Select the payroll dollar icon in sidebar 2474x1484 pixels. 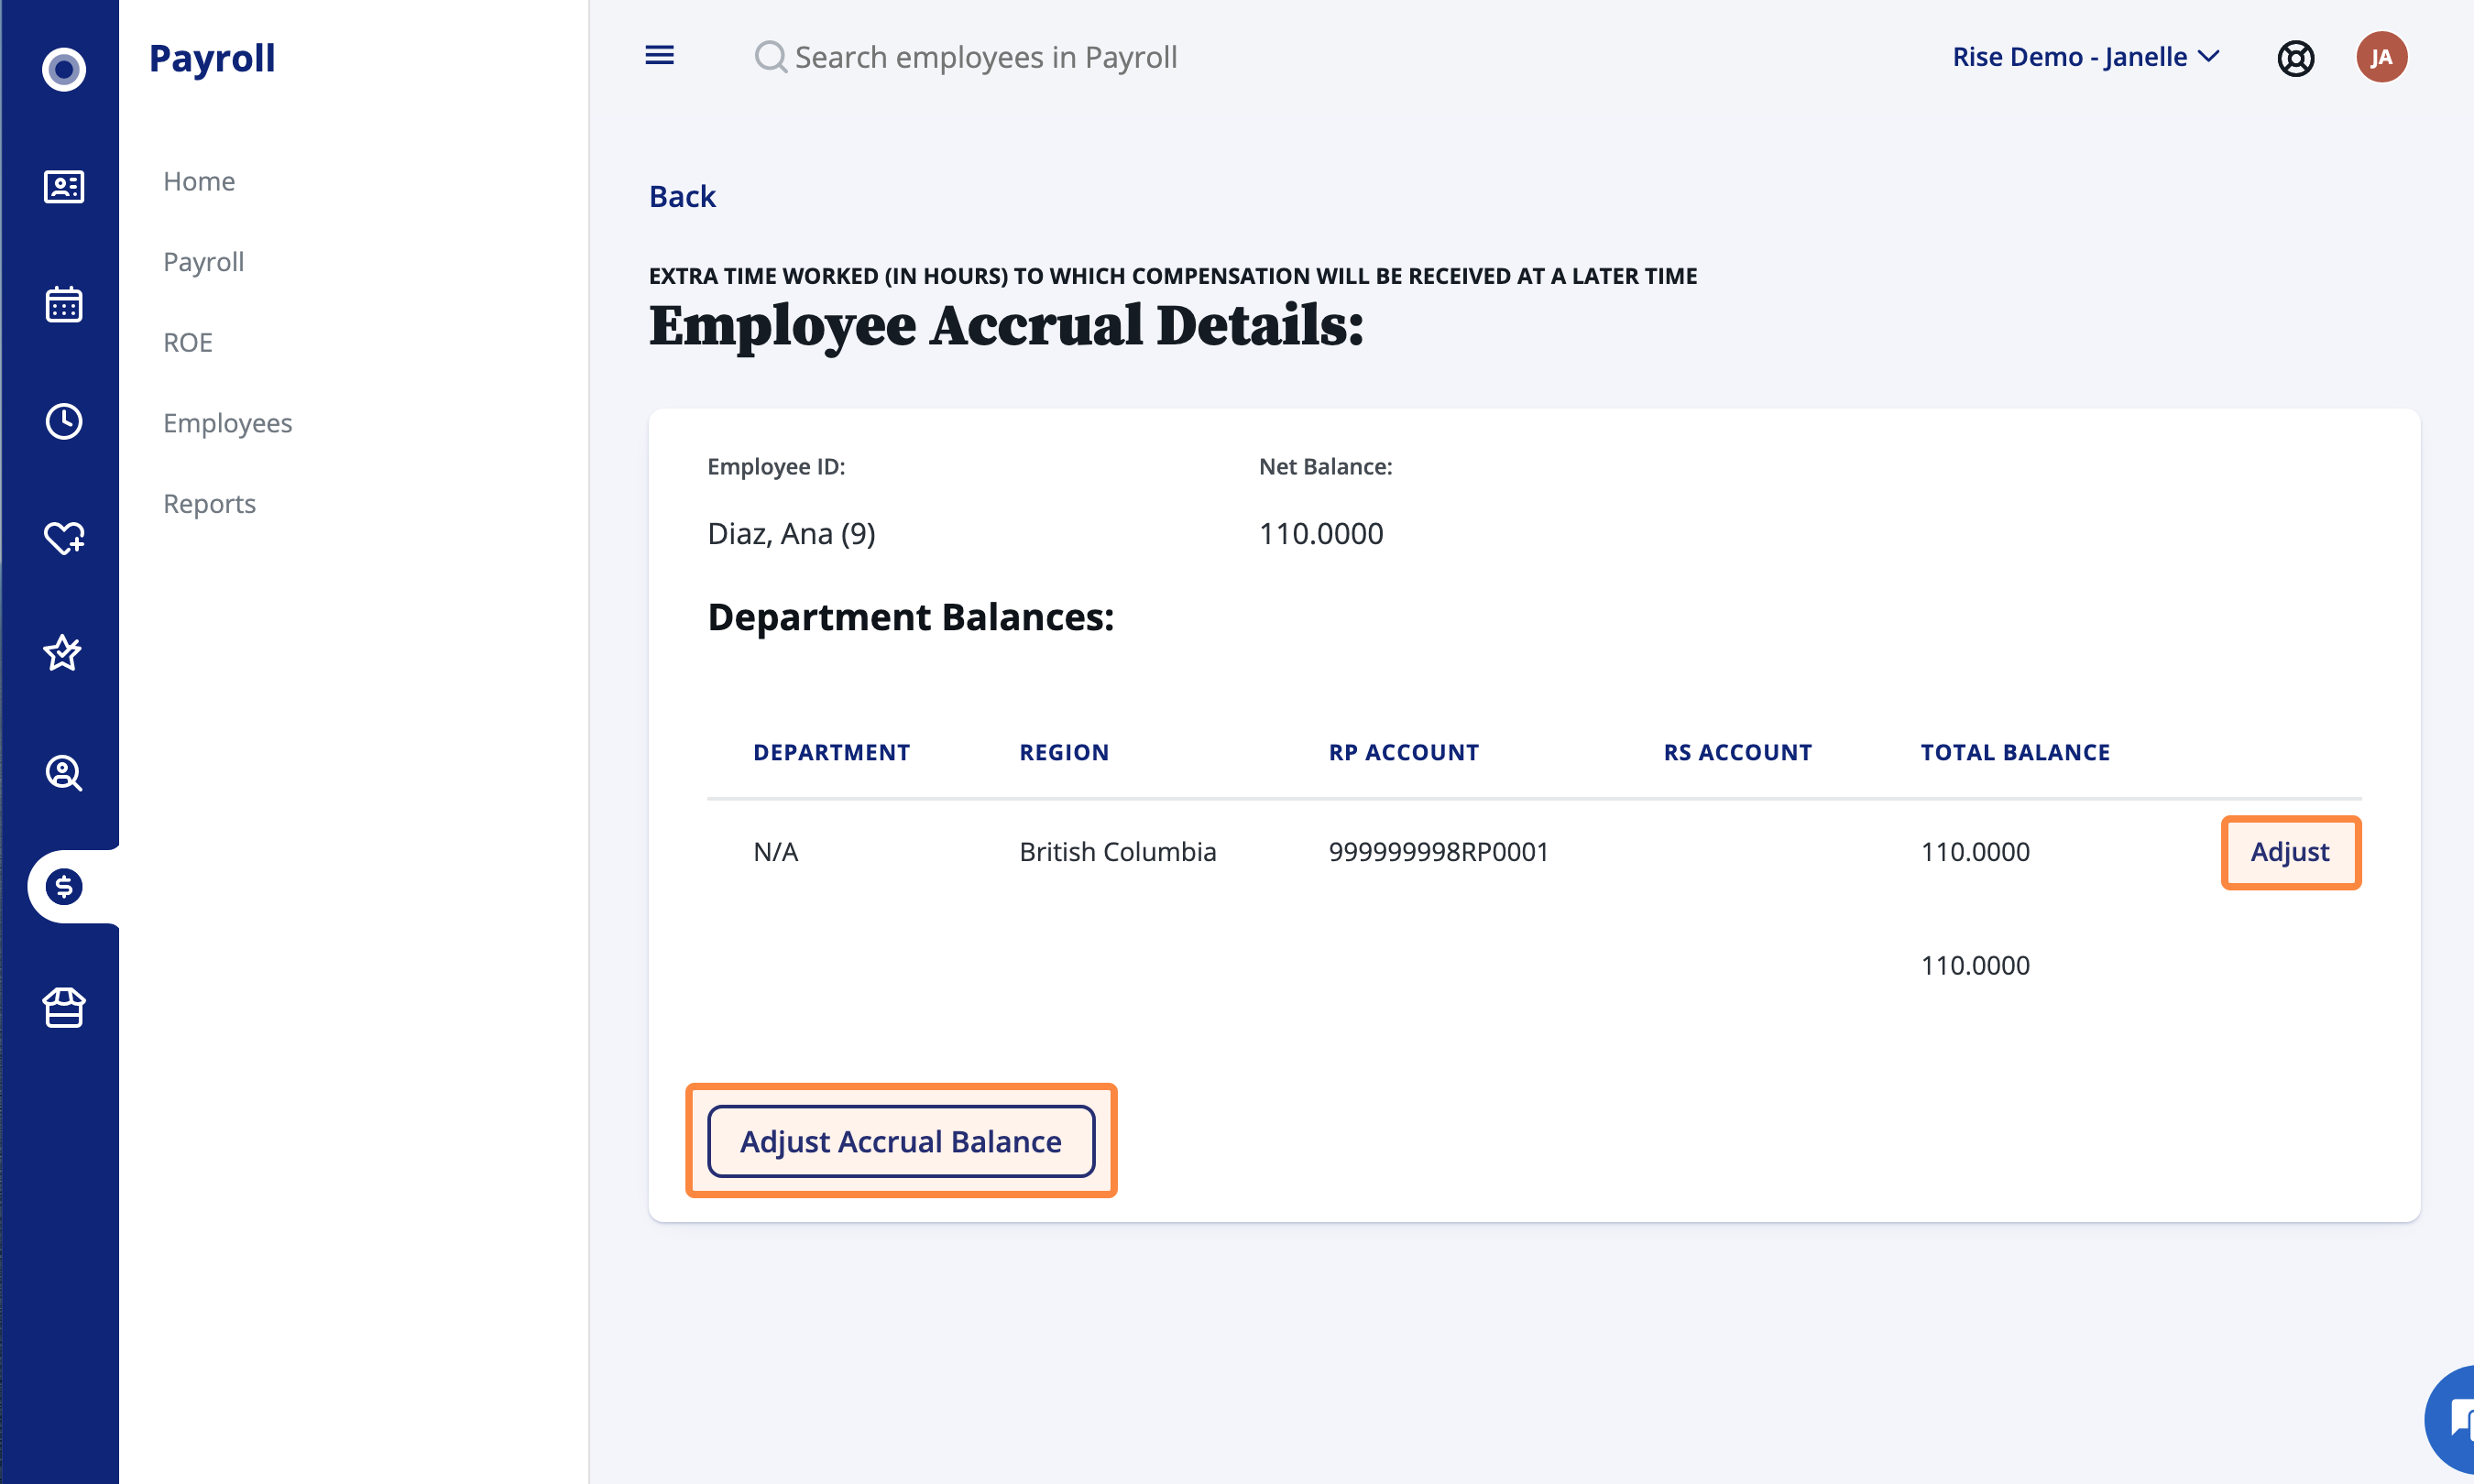point(64,887)
